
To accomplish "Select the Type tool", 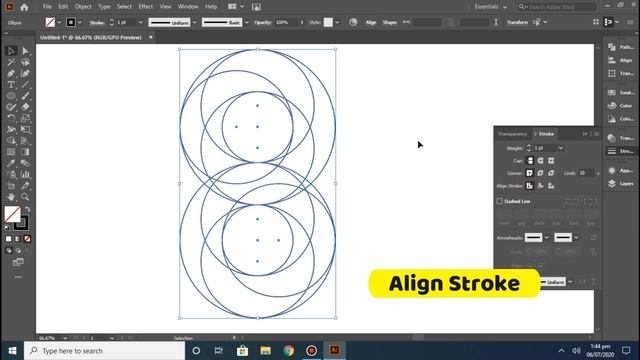I will (x=11, y=84).
